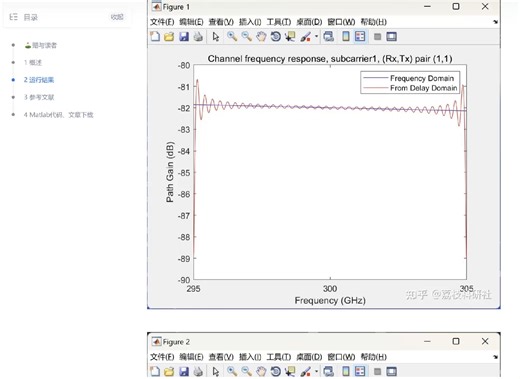Choose the Rotate 3D tool in Figure 1
The height and width of the screenshot is (379, 520).
[276, 36]
